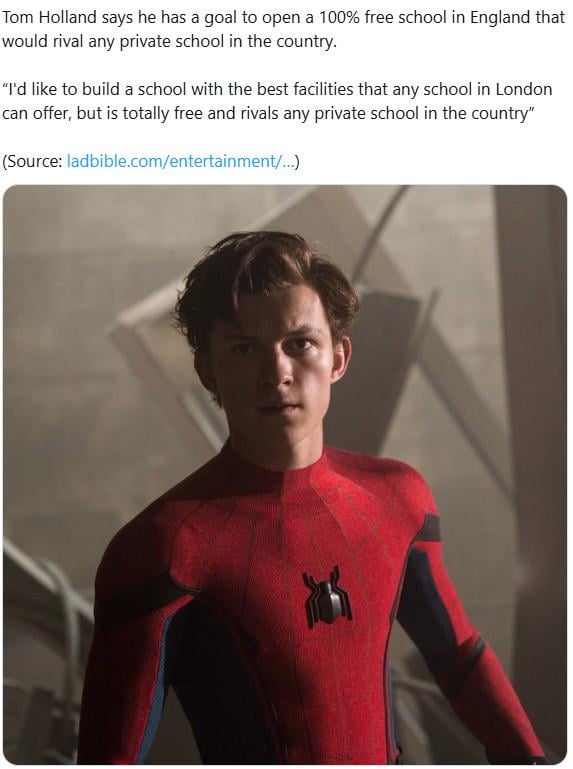Click the black stripe on the suit's shoulder
The height and width of the screenshot is (769, 573).
click(429, 527)
